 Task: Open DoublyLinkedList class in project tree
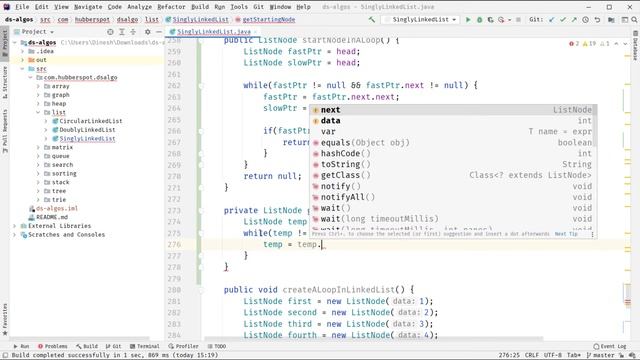[x=87, y=130]
